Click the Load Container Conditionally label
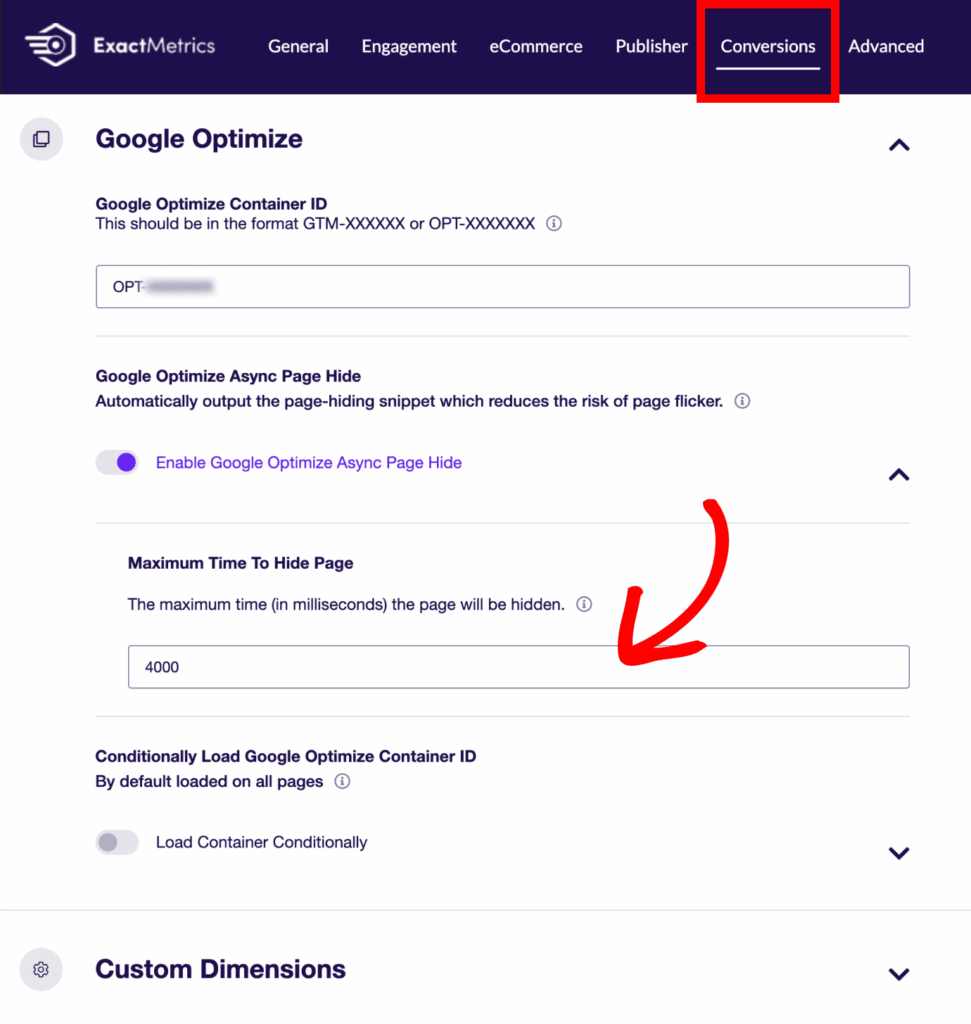This screenshot has height=1024, width=971. [261, 842]
